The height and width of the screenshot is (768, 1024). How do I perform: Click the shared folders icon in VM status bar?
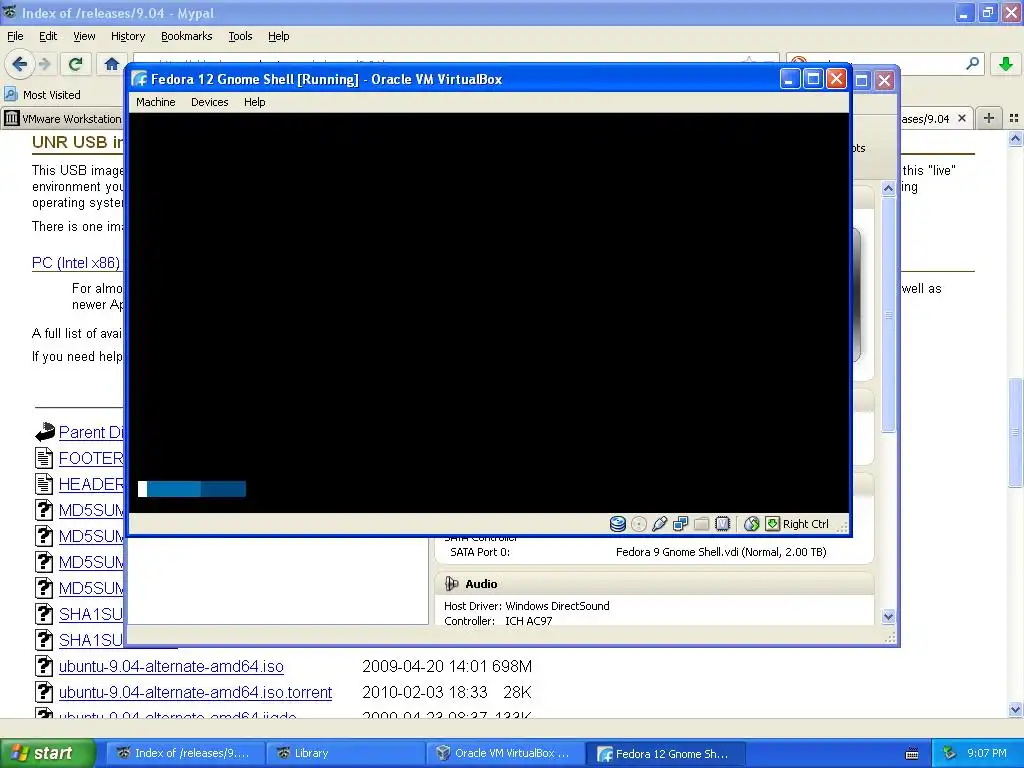coord(701,524)
